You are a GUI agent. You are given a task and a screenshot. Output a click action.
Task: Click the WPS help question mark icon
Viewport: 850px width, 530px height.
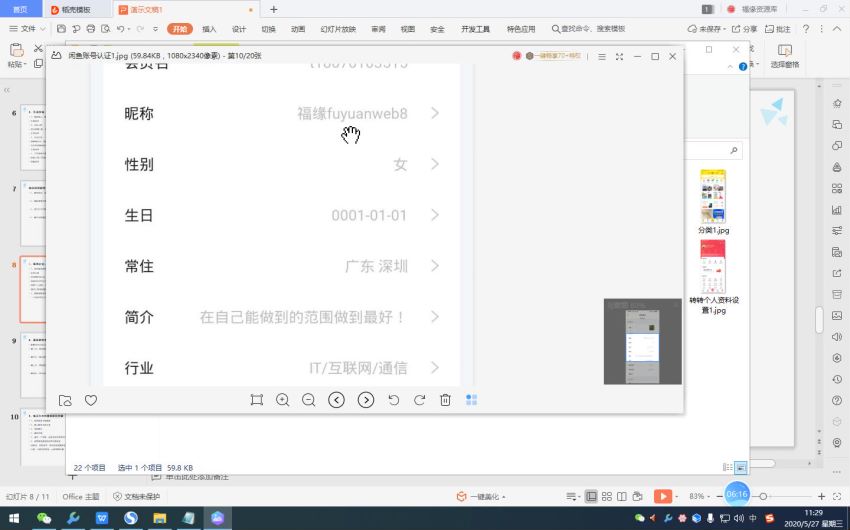[x=806, y=29]
